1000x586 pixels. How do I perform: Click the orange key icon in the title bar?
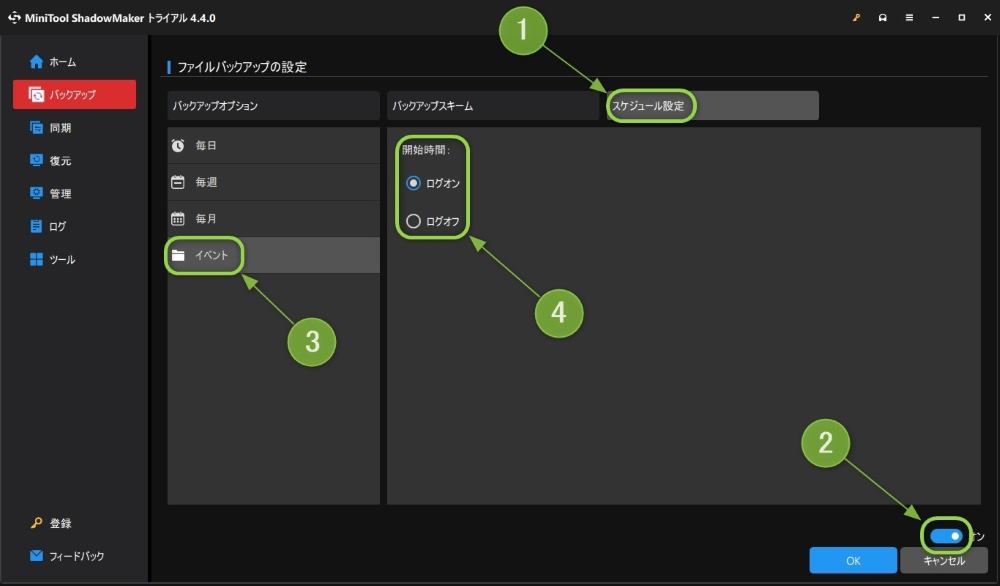click(x=857, y=18)
